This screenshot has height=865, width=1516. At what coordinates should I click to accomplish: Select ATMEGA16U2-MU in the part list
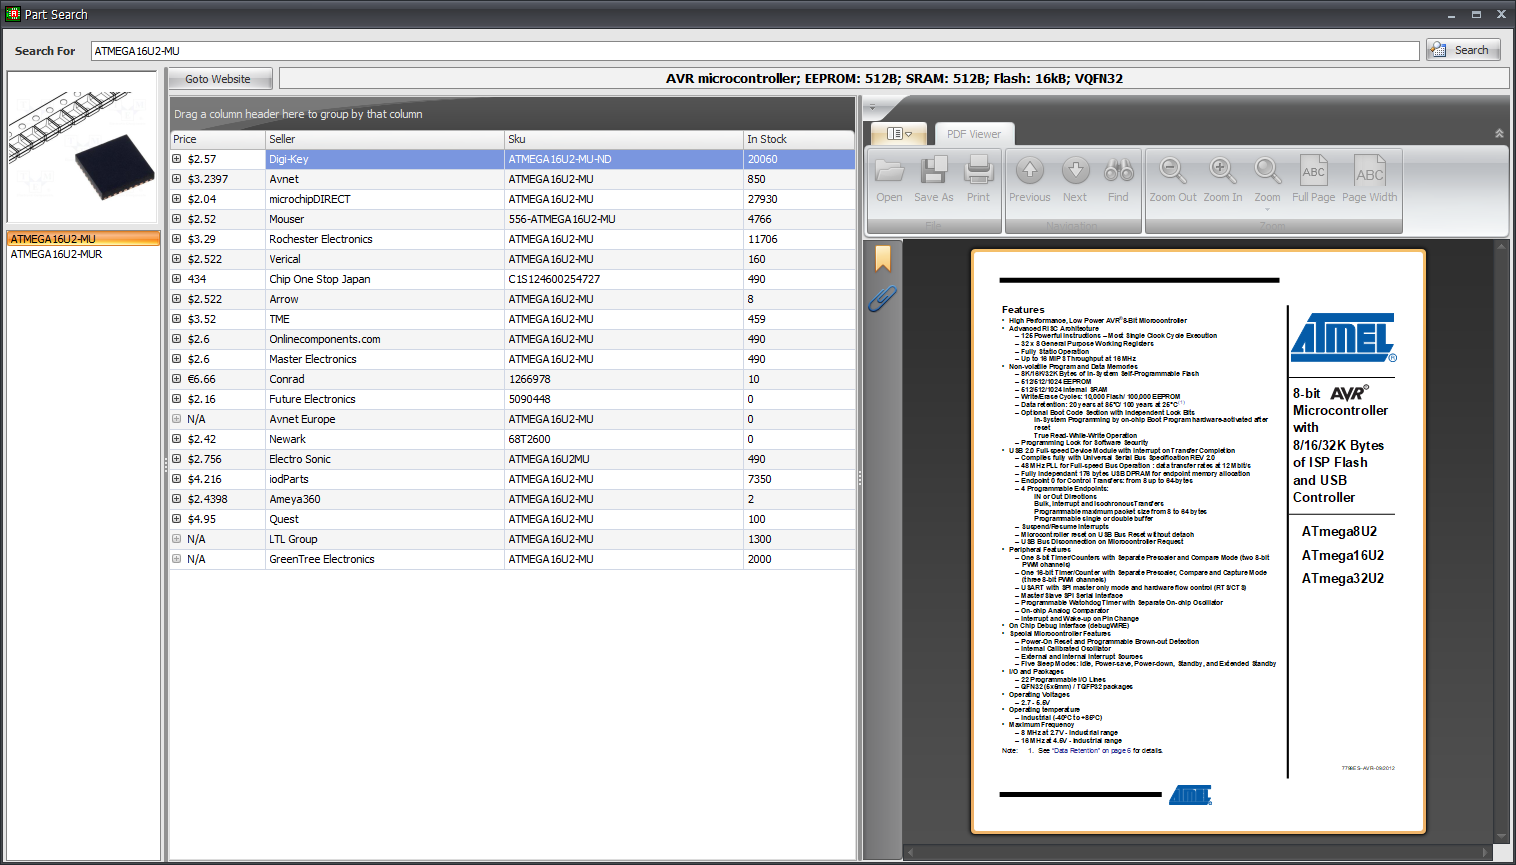click(x=84, y=239)
